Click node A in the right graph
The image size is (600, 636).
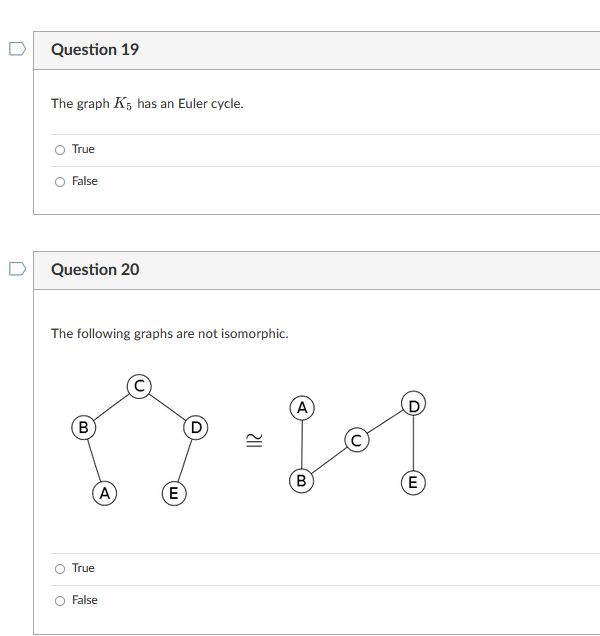pos(302,408)
